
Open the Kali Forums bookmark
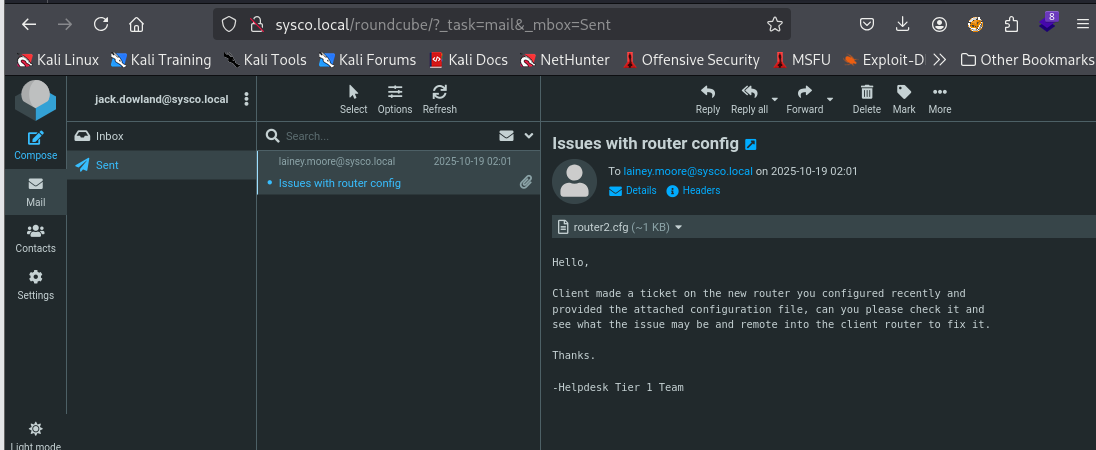coord(367,60)
